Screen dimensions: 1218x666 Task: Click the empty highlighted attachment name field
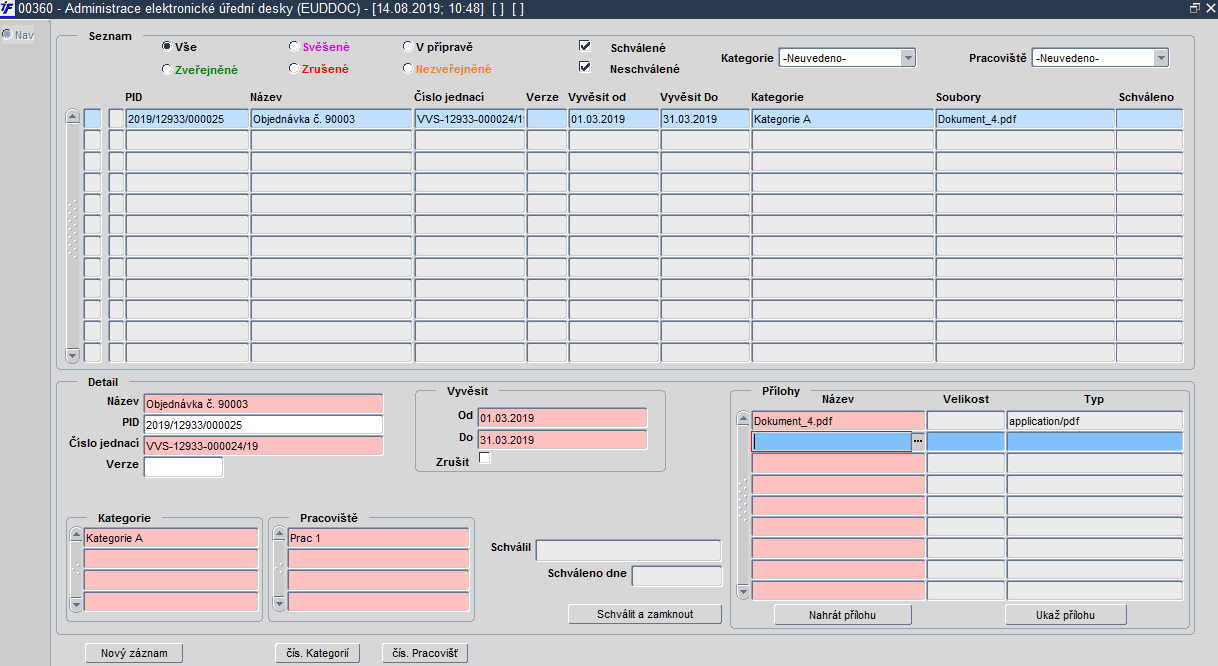pos(831,442)
